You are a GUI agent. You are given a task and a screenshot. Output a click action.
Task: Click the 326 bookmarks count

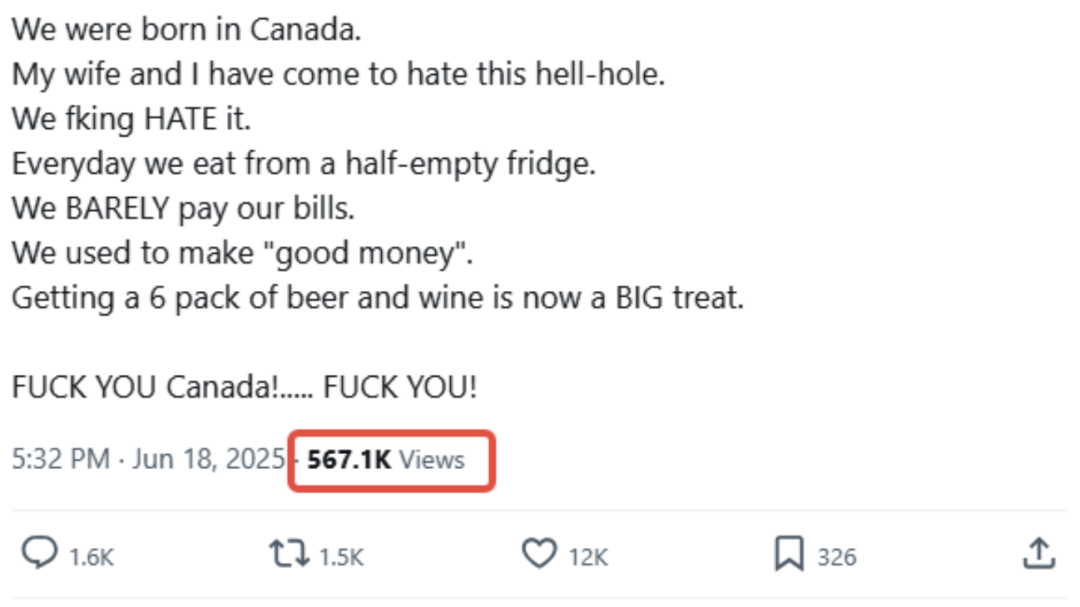(x=837, y=557)
